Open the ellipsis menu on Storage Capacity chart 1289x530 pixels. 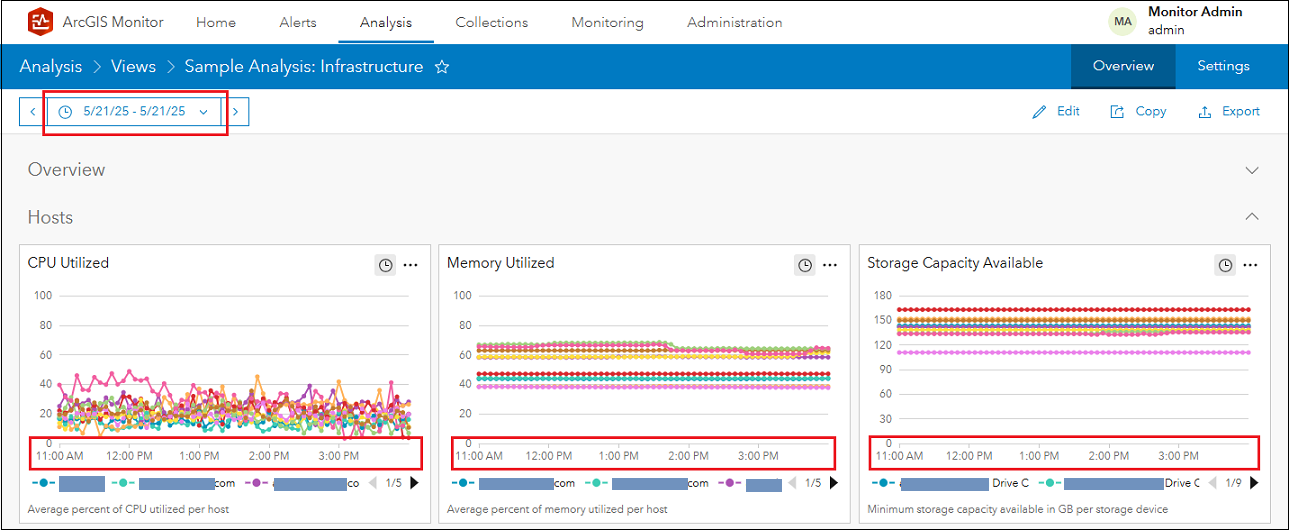click(x=1250, y=265)
